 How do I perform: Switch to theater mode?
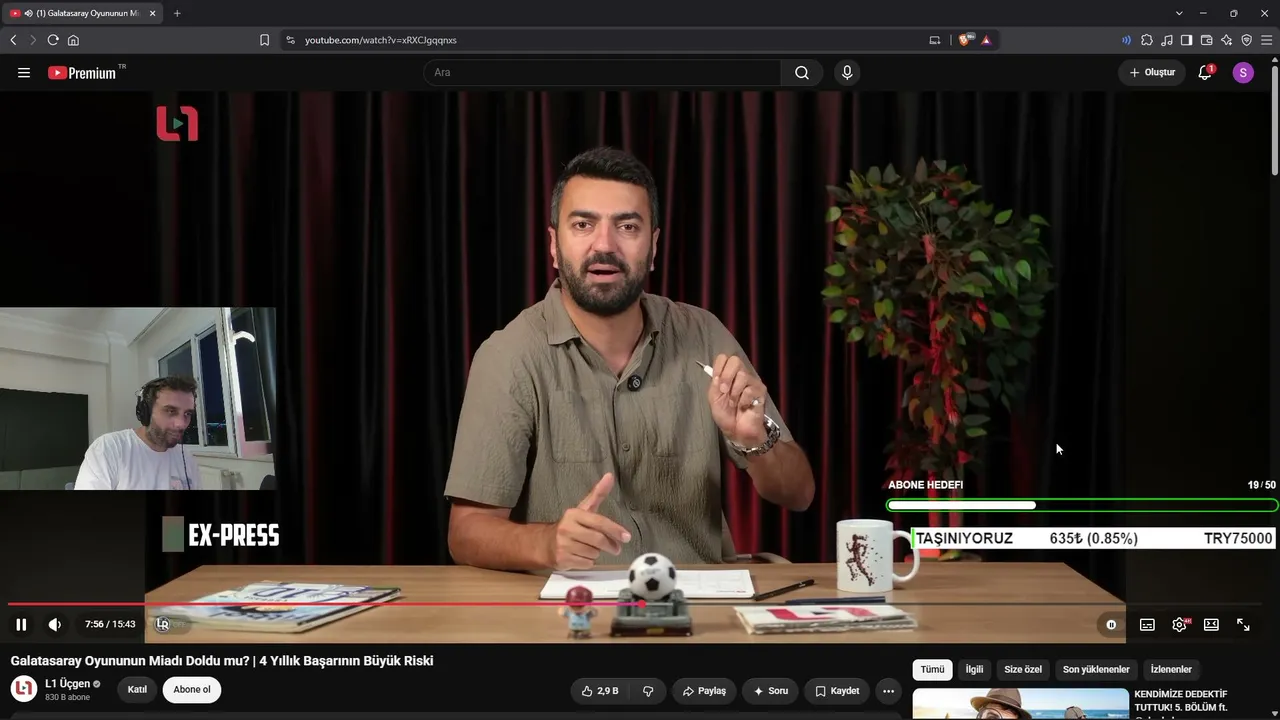click(x=1211, y=624)
